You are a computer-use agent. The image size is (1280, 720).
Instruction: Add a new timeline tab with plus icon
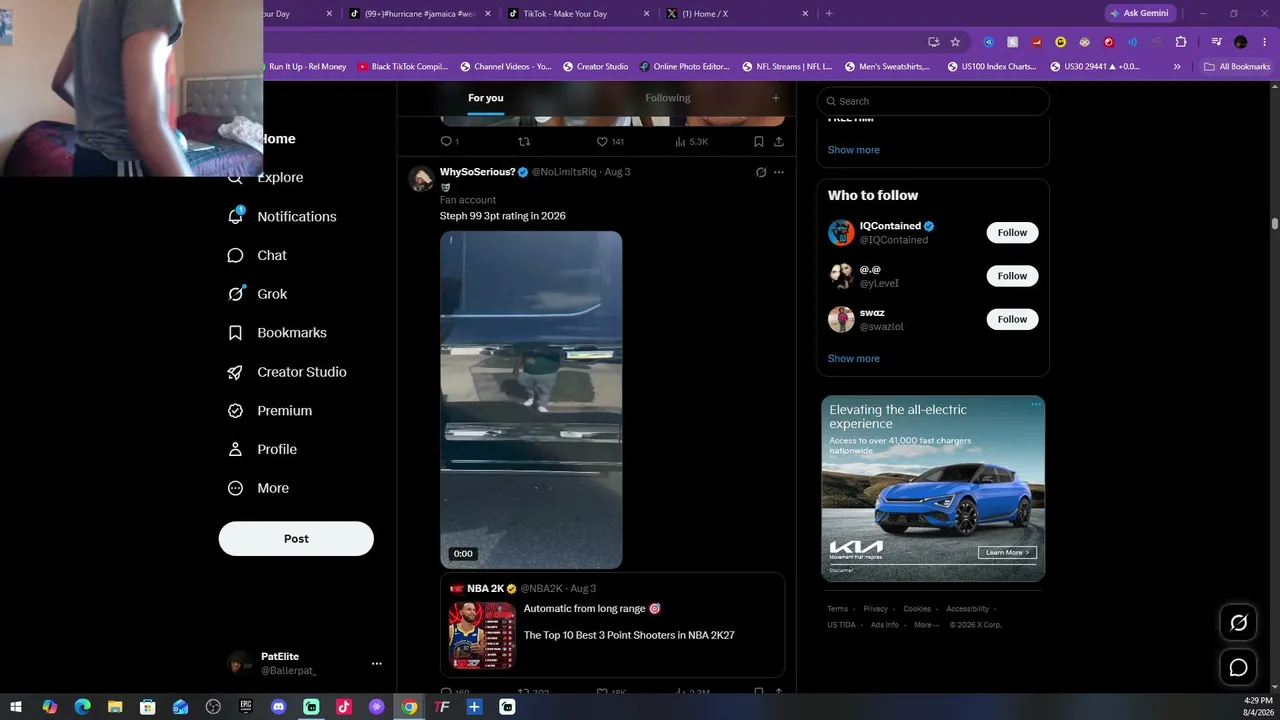(775, 98)
